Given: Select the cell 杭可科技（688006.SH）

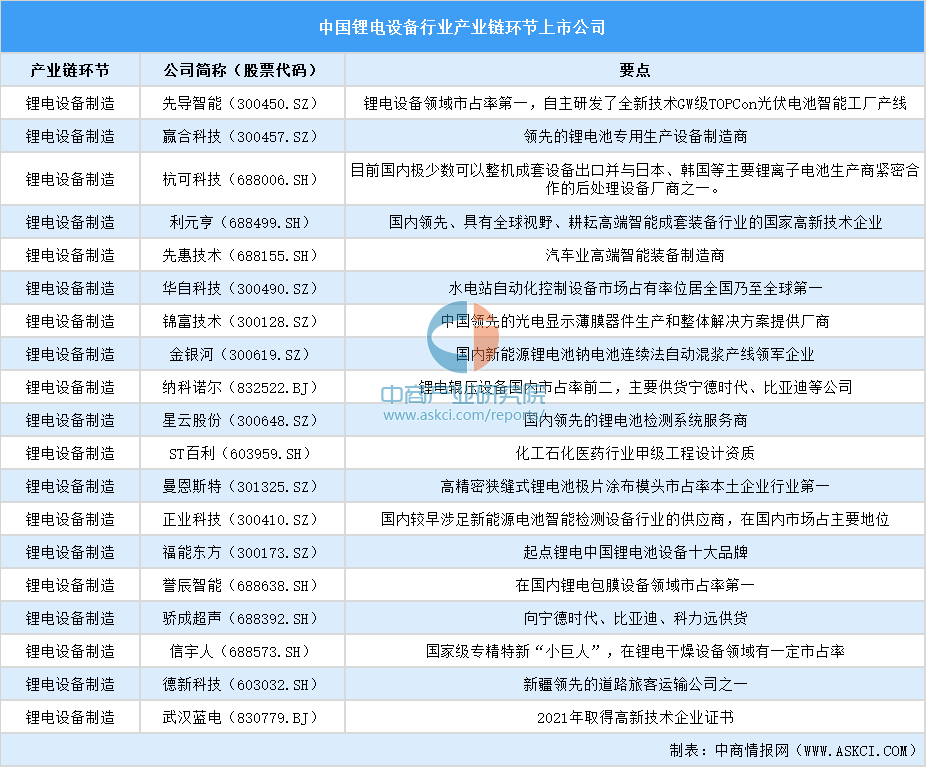Looking at the screenshot, I should tap(242, 179).
